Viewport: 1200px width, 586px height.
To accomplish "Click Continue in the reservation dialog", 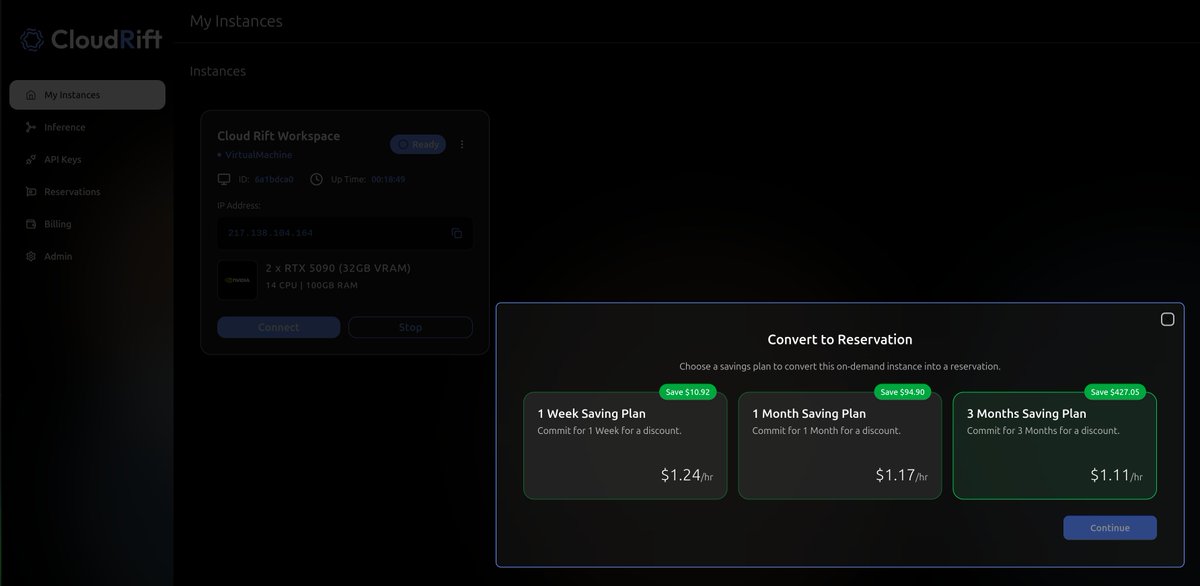I will pos(1110,528).
